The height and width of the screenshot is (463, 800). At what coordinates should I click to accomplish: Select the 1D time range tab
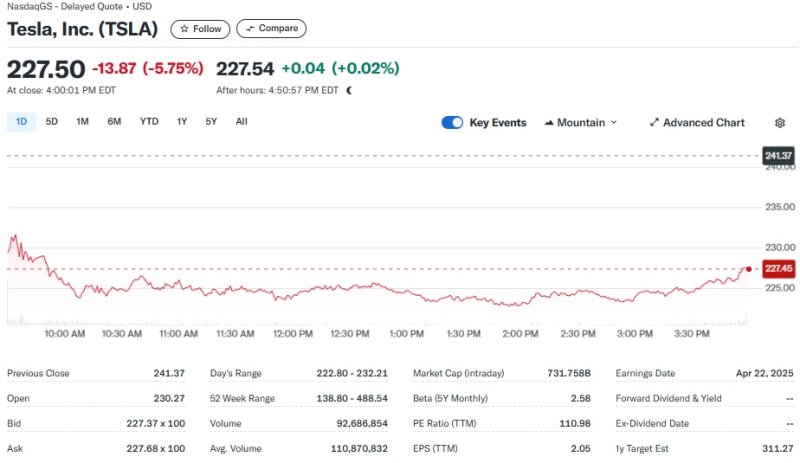[x=22, y=122]
